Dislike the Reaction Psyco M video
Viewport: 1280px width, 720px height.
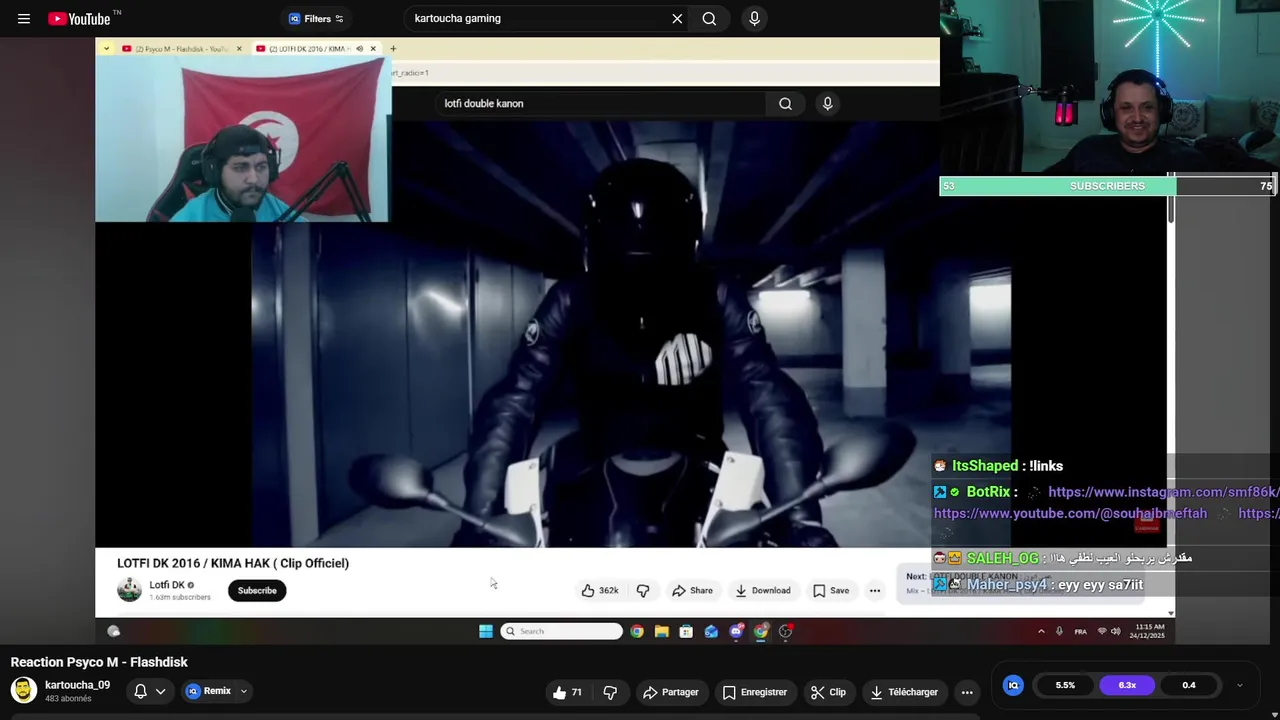click(x=610, y=692)
